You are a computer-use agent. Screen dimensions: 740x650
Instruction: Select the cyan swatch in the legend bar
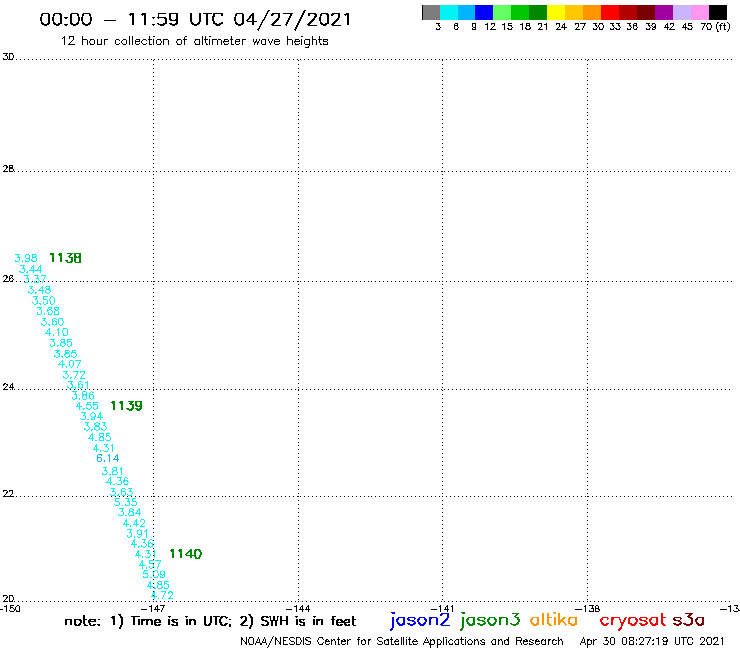(449, 12)
